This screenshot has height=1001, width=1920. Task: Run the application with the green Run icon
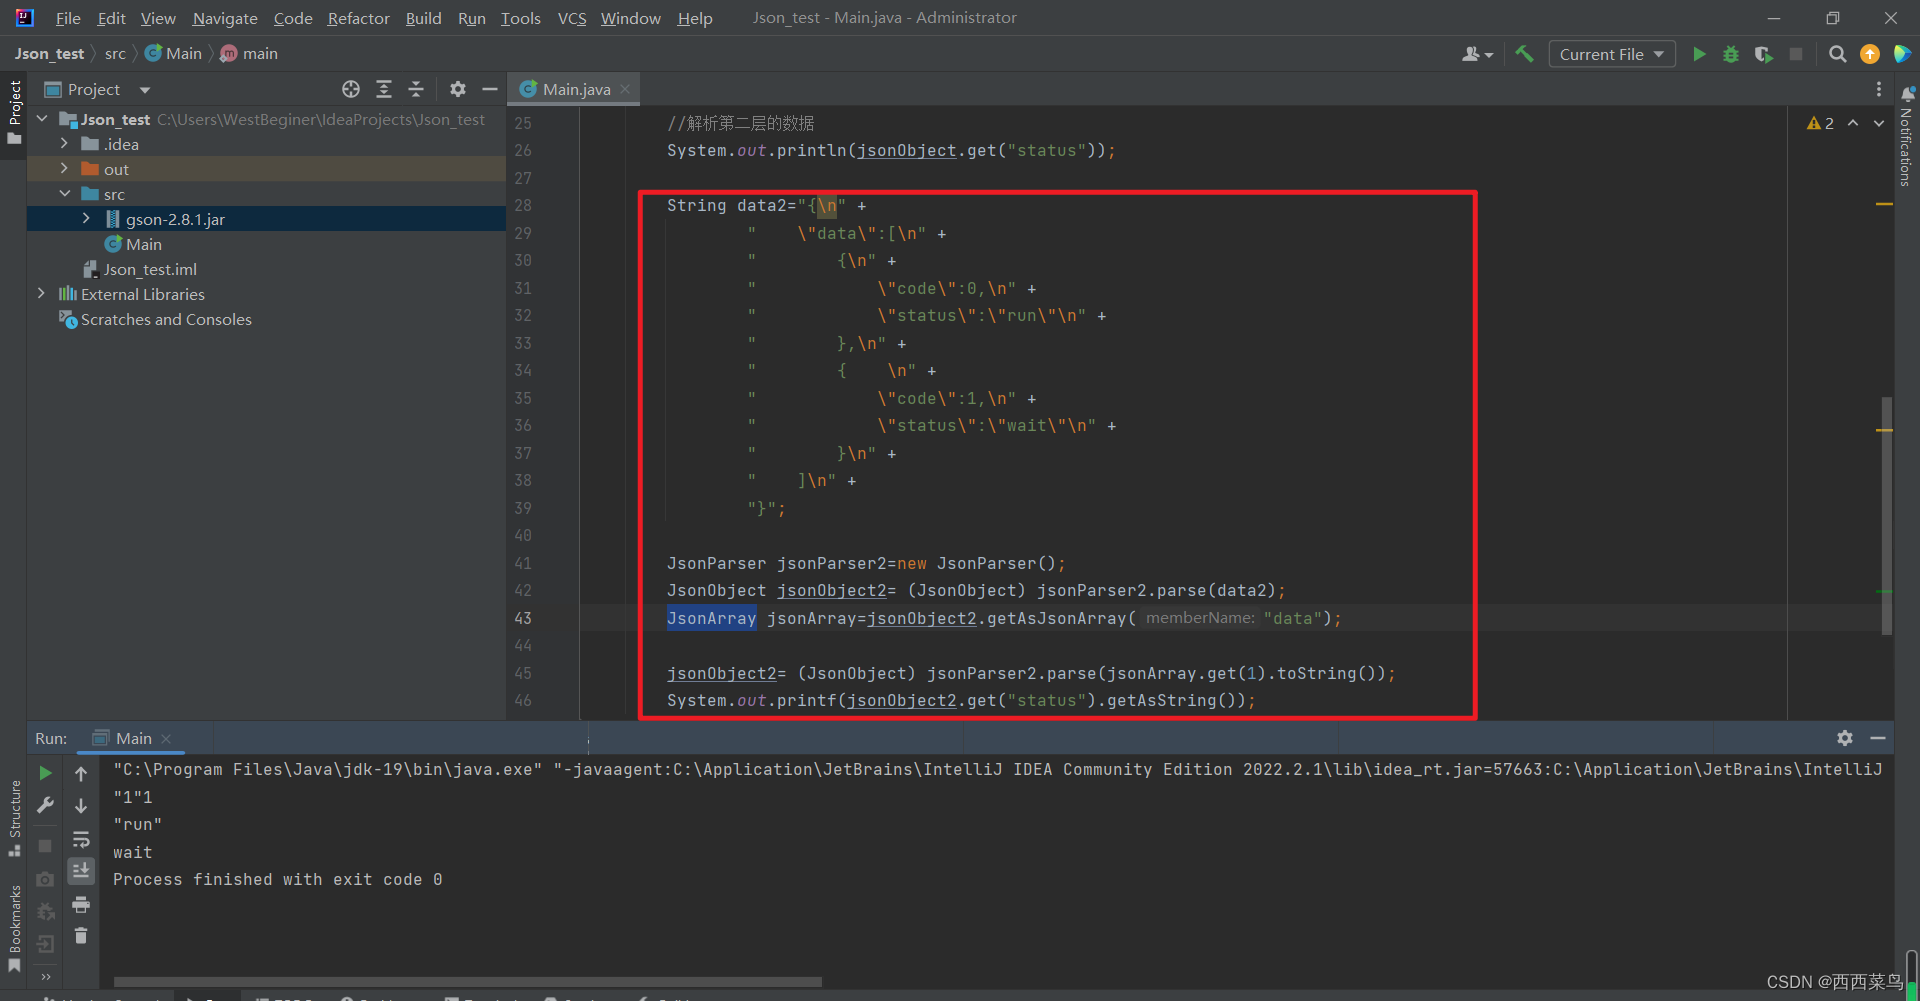tap(1699, 54)
